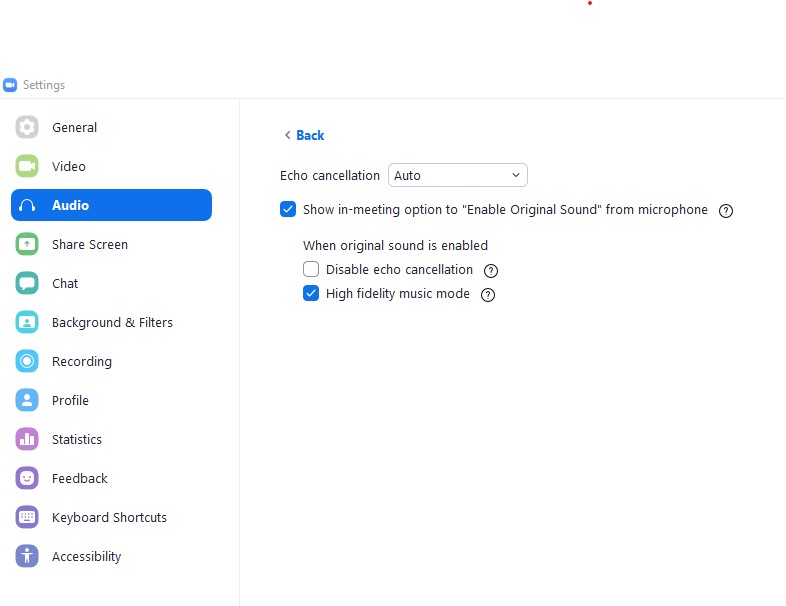Click the General gear icon
786x606 pixels.
[27, 127]
